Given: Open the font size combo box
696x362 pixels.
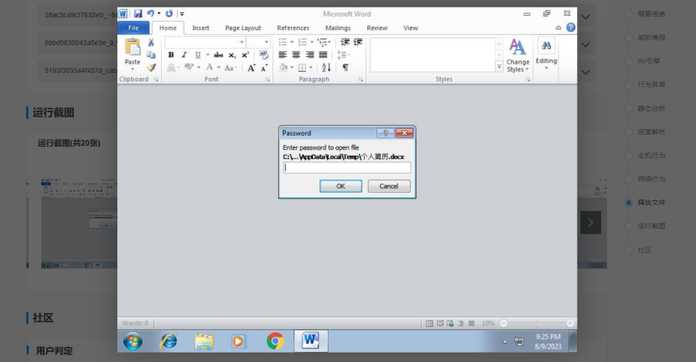Looking at the screenshot, I should [258, 42].
